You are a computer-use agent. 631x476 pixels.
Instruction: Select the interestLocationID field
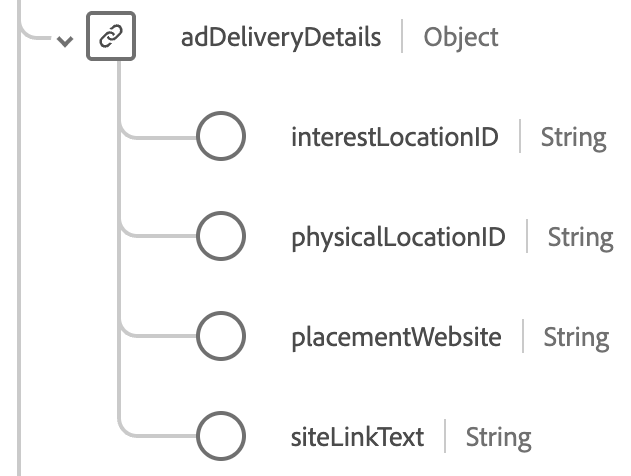pos(394,137)
